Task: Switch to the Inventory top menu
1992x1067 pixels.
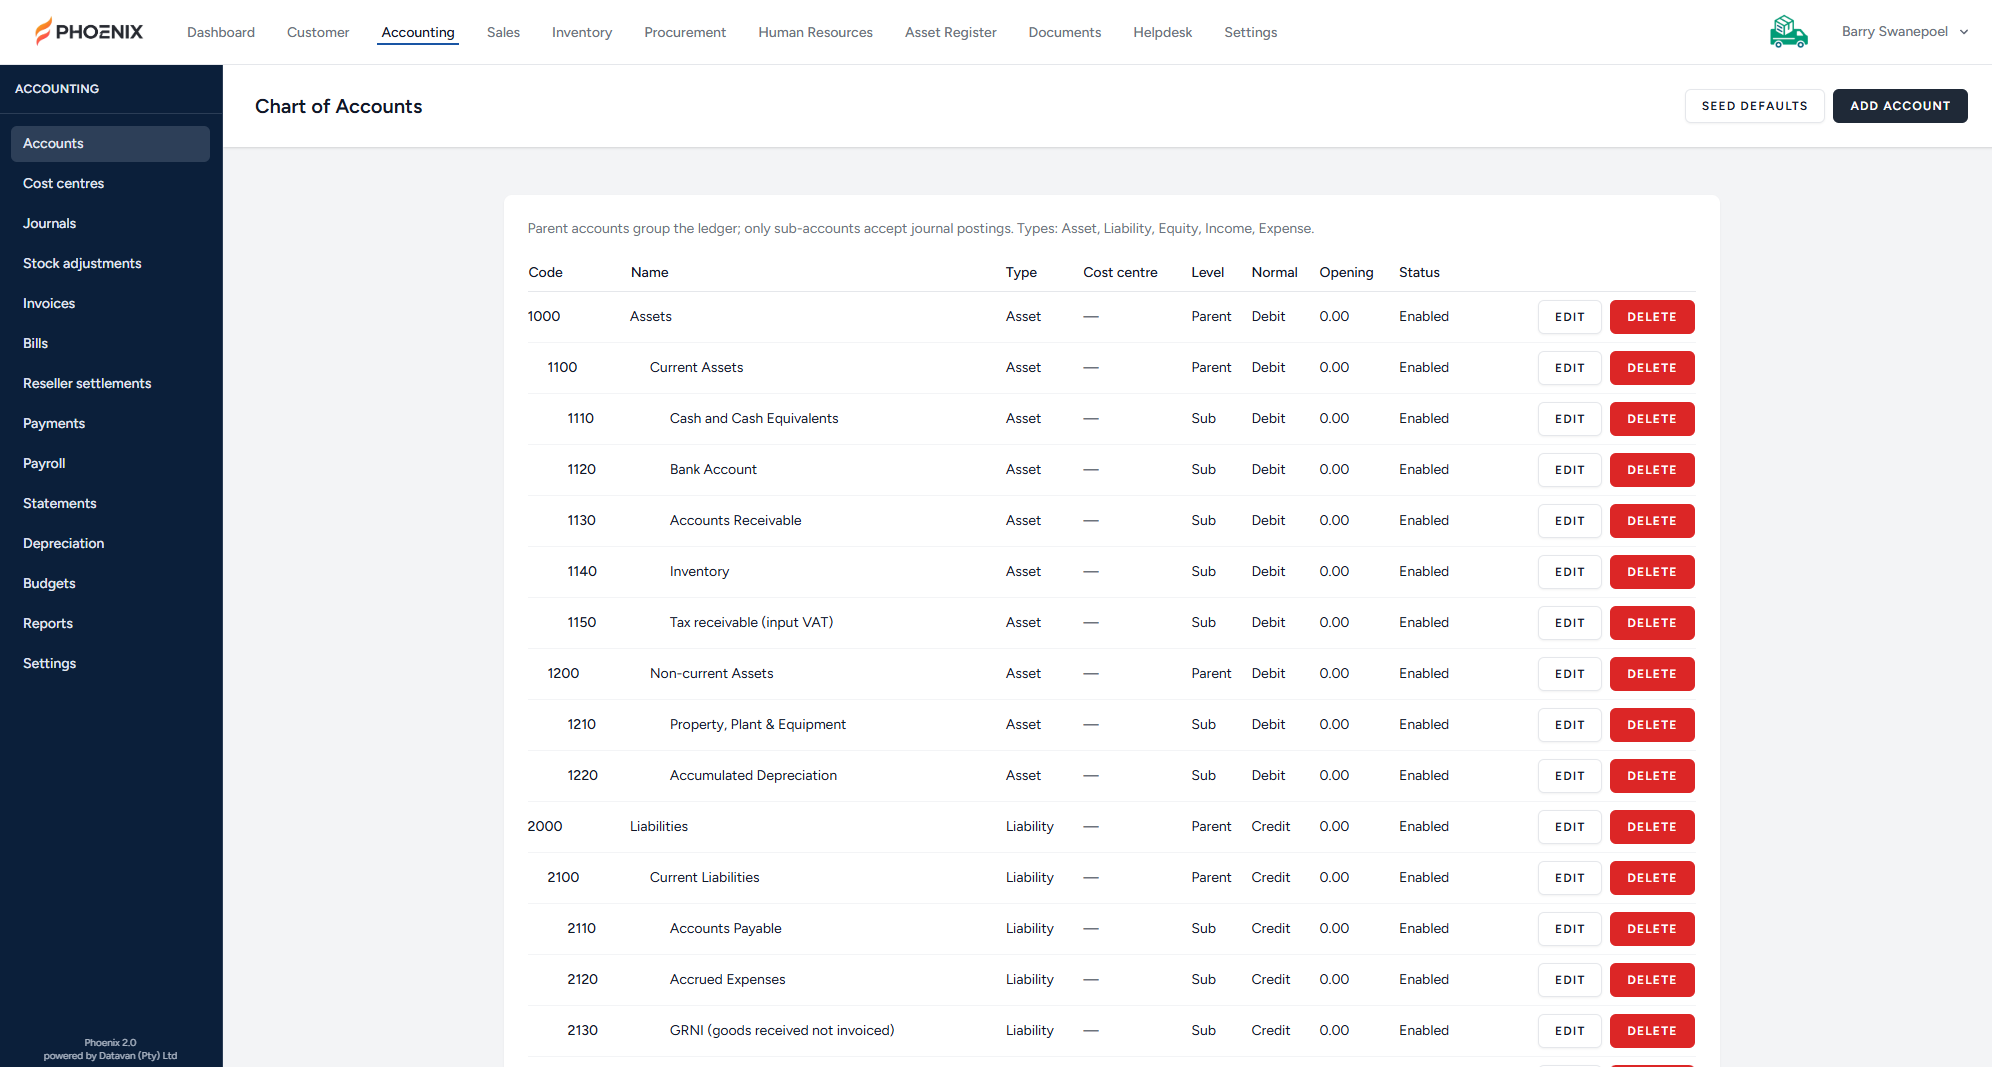Action: pyautogui.click(x=582, y=32)
